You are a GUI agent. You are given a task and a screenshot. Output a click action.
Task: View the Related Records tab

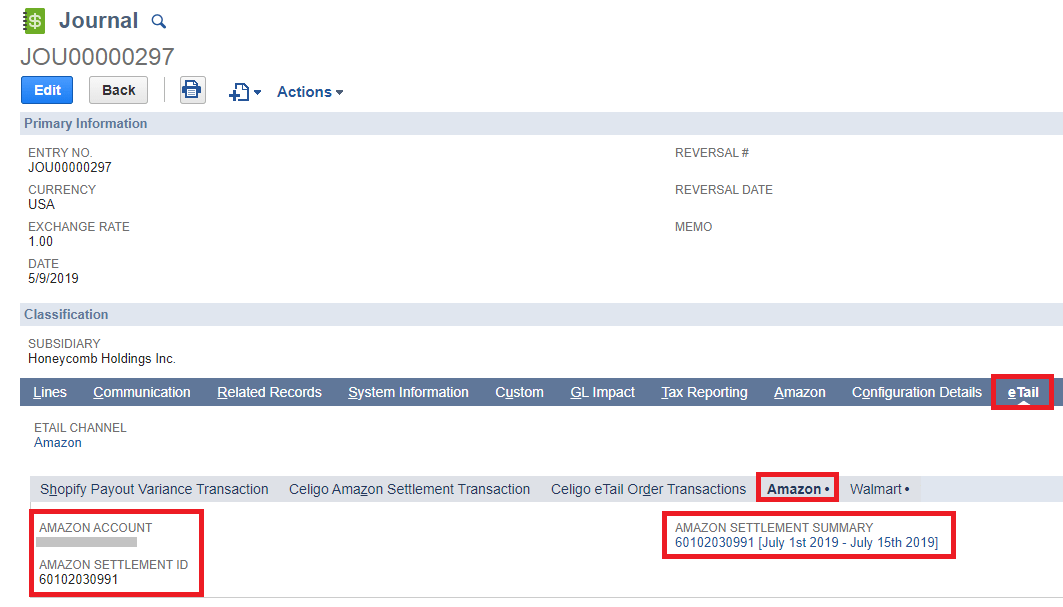point(269,392)
